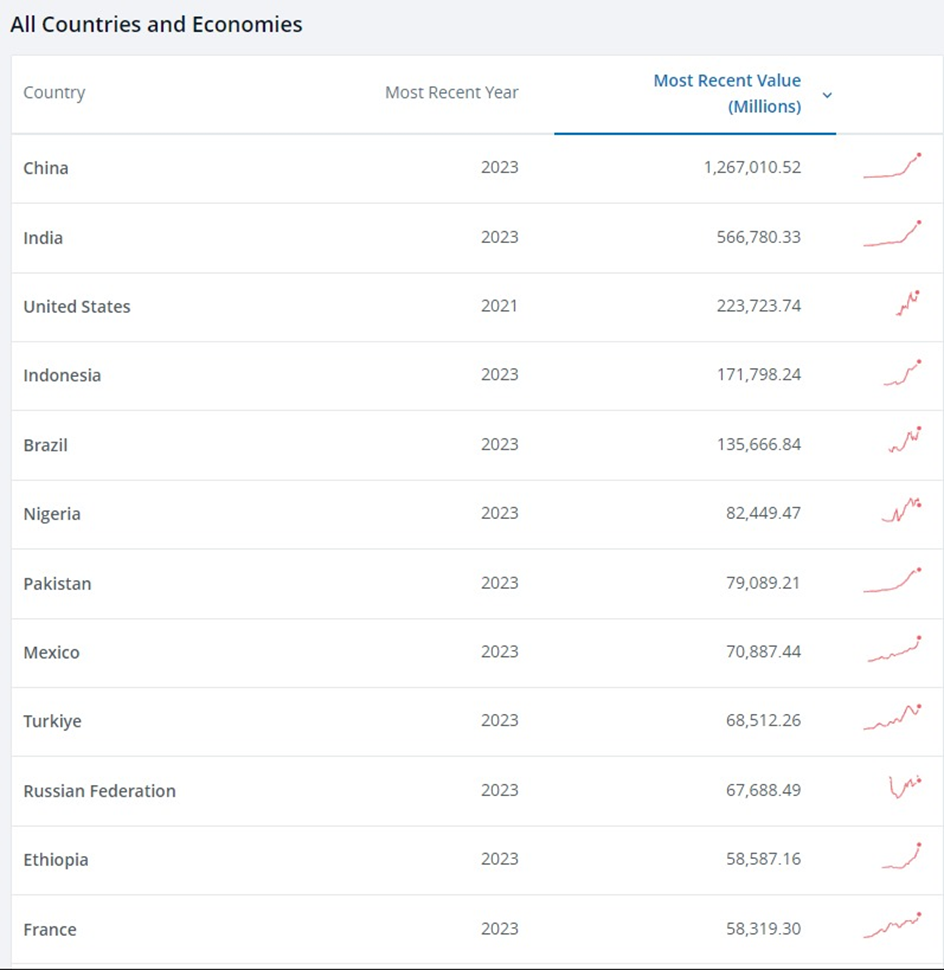Open Nigeria's sparkline chart

(901, 511)
